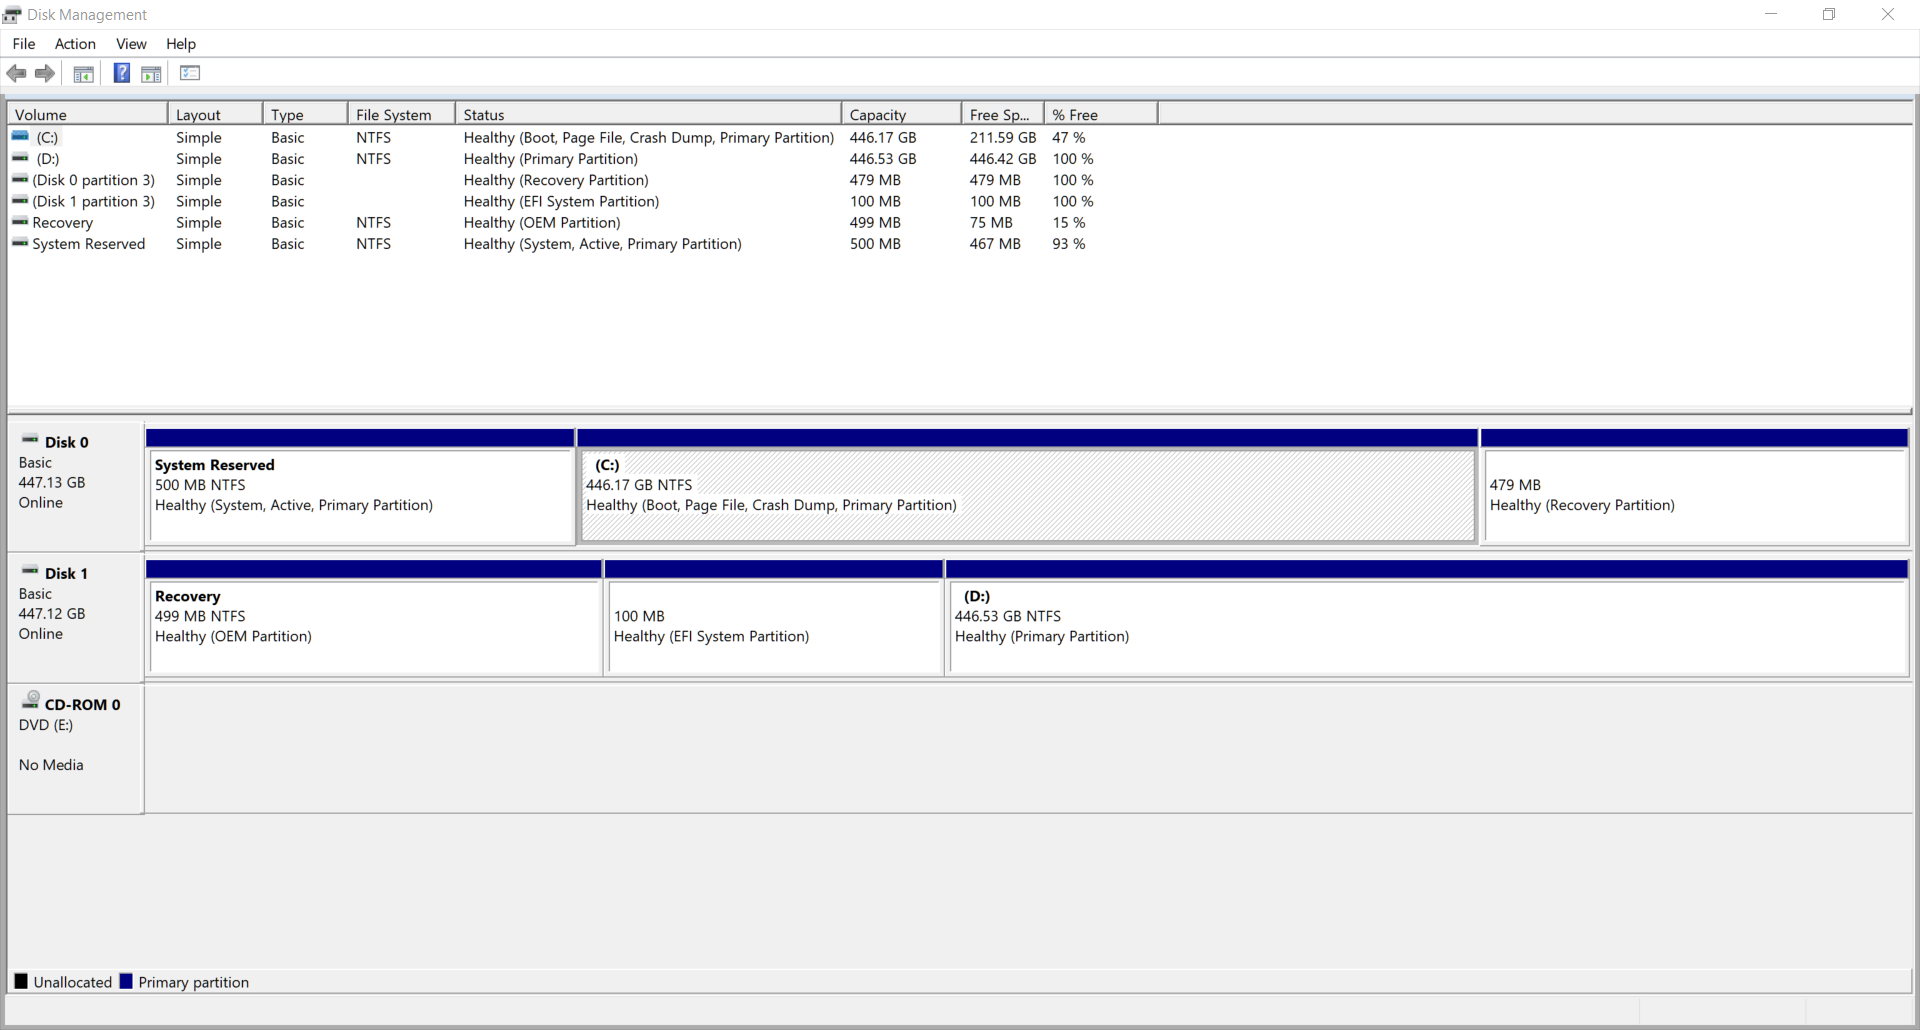The width and height of the screenshot is (1920, 1030).
Task: Click the 'No Media' label under CD-ROM 0
Action: [51, 764]
